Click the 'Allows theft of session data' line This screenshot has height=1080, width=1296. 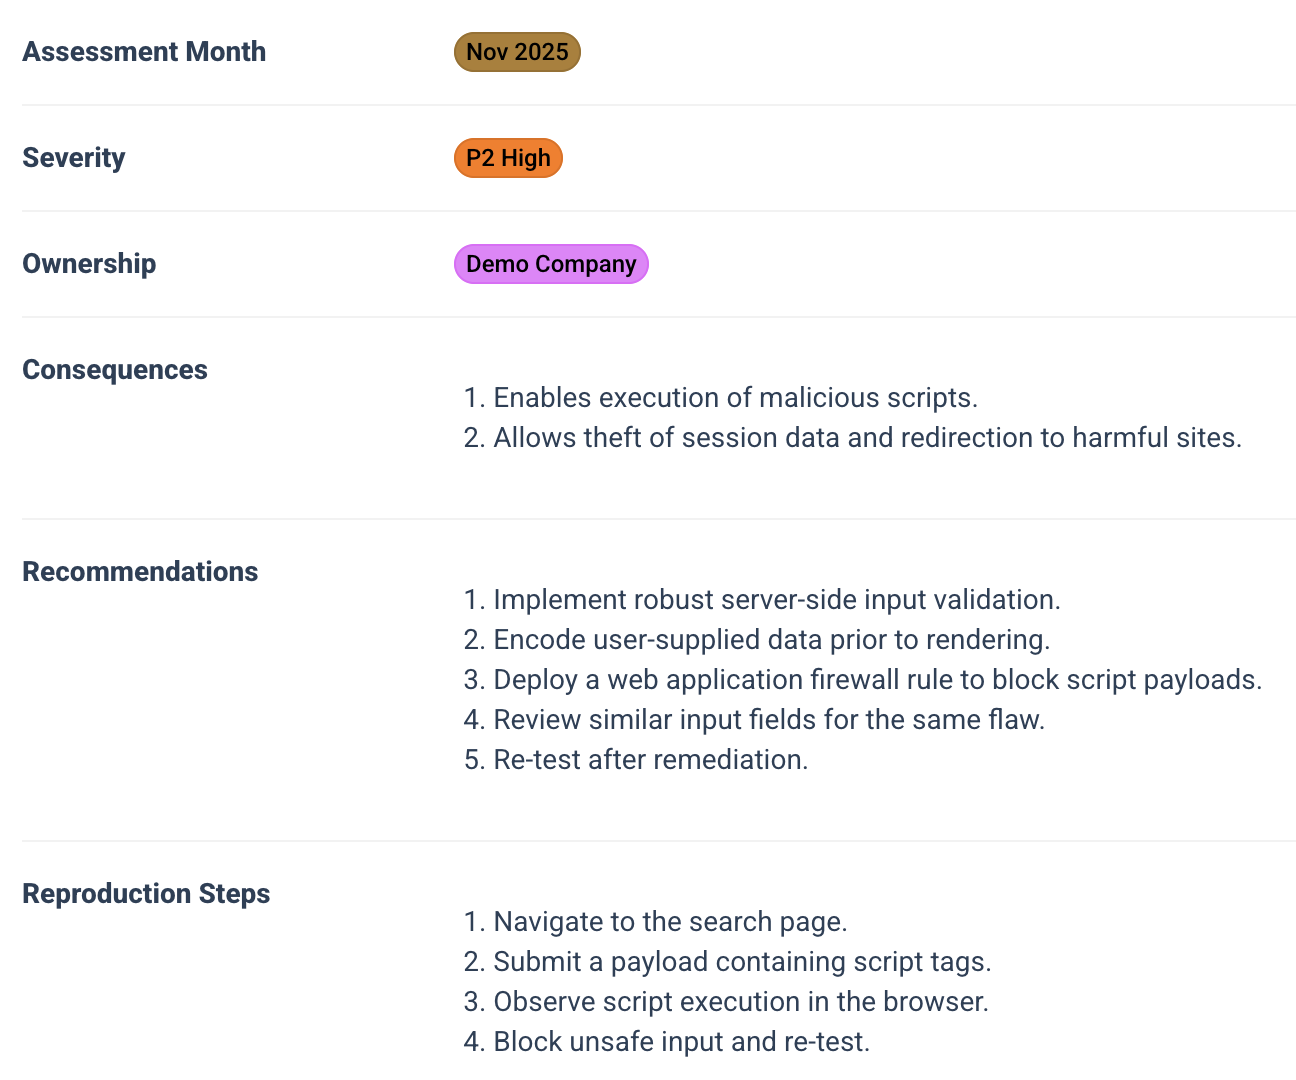pyautogui.click(x=868, y=438)
